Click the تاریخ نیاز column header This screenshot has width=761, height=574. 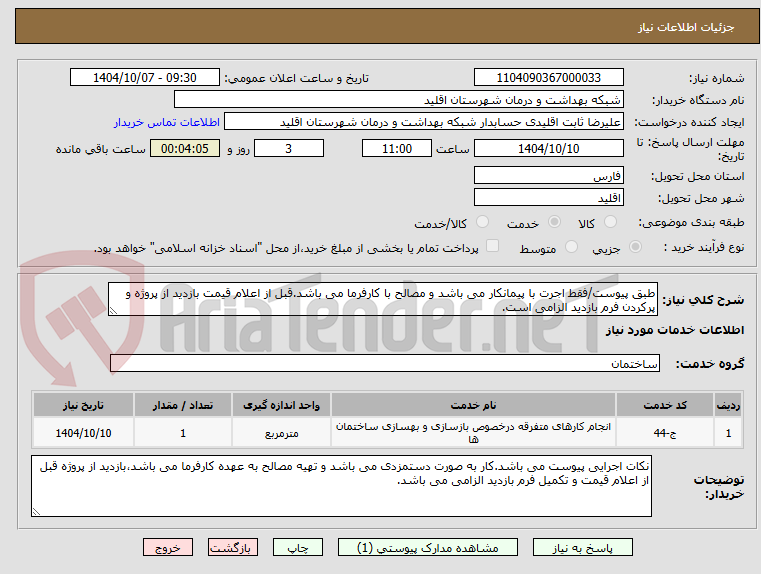pyautogui.click(x=83, y=405)
